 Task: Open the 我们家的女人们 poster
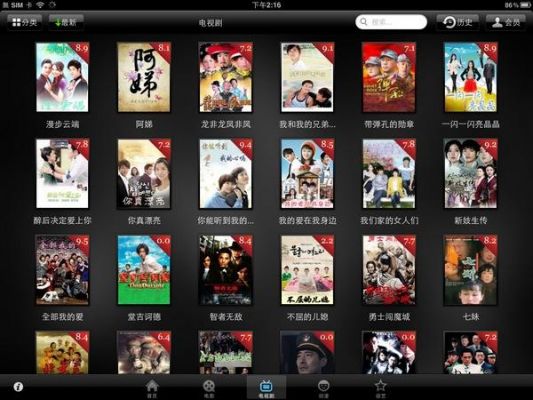pos(389,173)
